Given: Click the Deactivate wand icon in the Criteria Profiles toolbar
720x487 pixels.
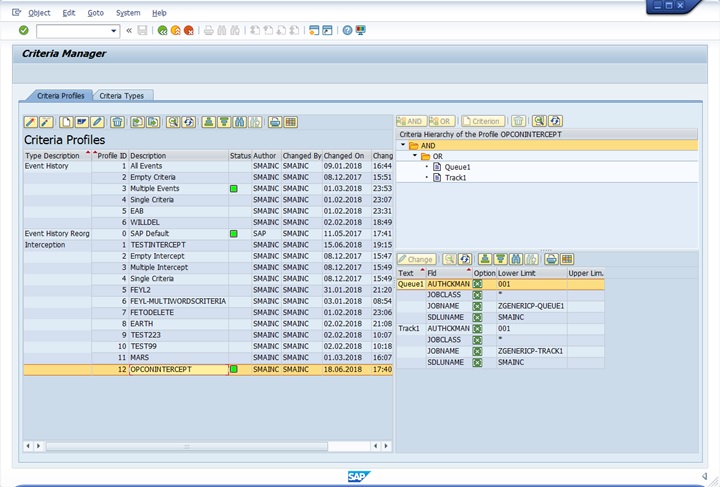Looking at the screenshot, I should coord(46,122).
